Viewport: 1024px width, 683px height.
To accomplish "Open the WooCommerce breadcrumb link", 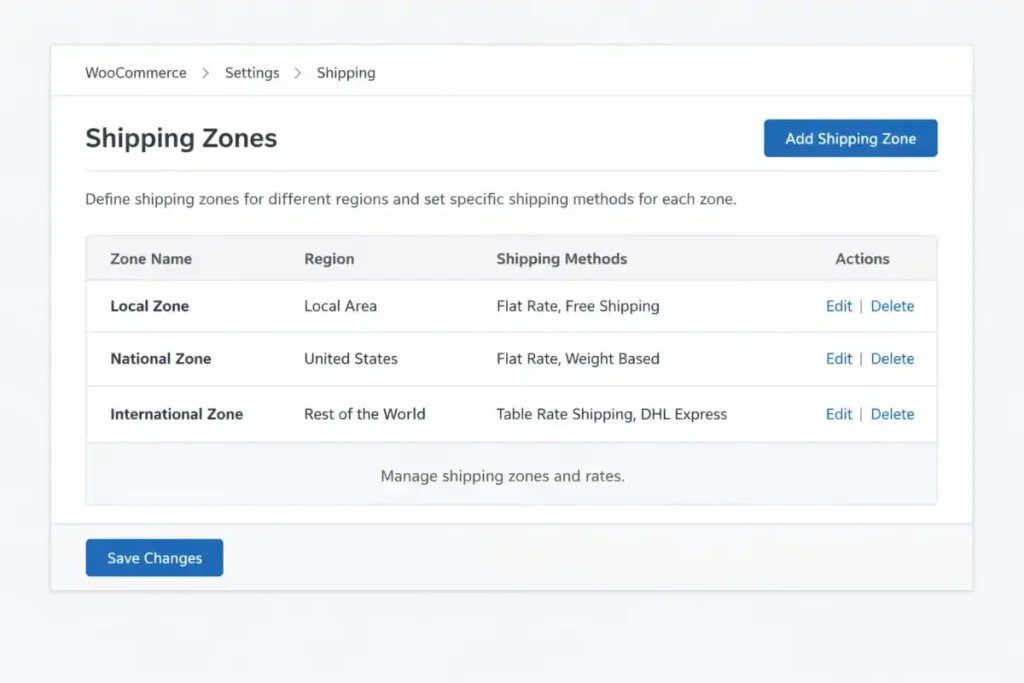I will (x=136, y=72).
